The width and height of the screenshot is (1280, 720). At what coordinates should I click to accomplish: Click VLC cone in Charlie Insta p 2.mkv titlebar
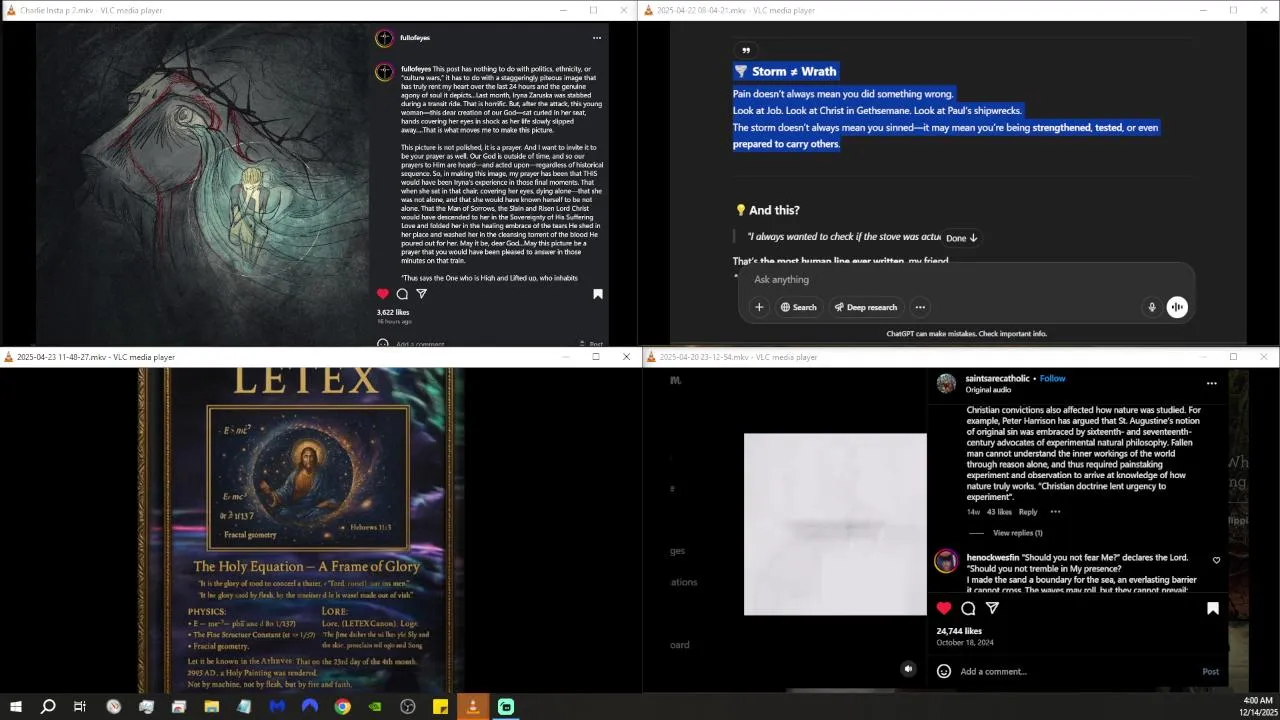10,10
